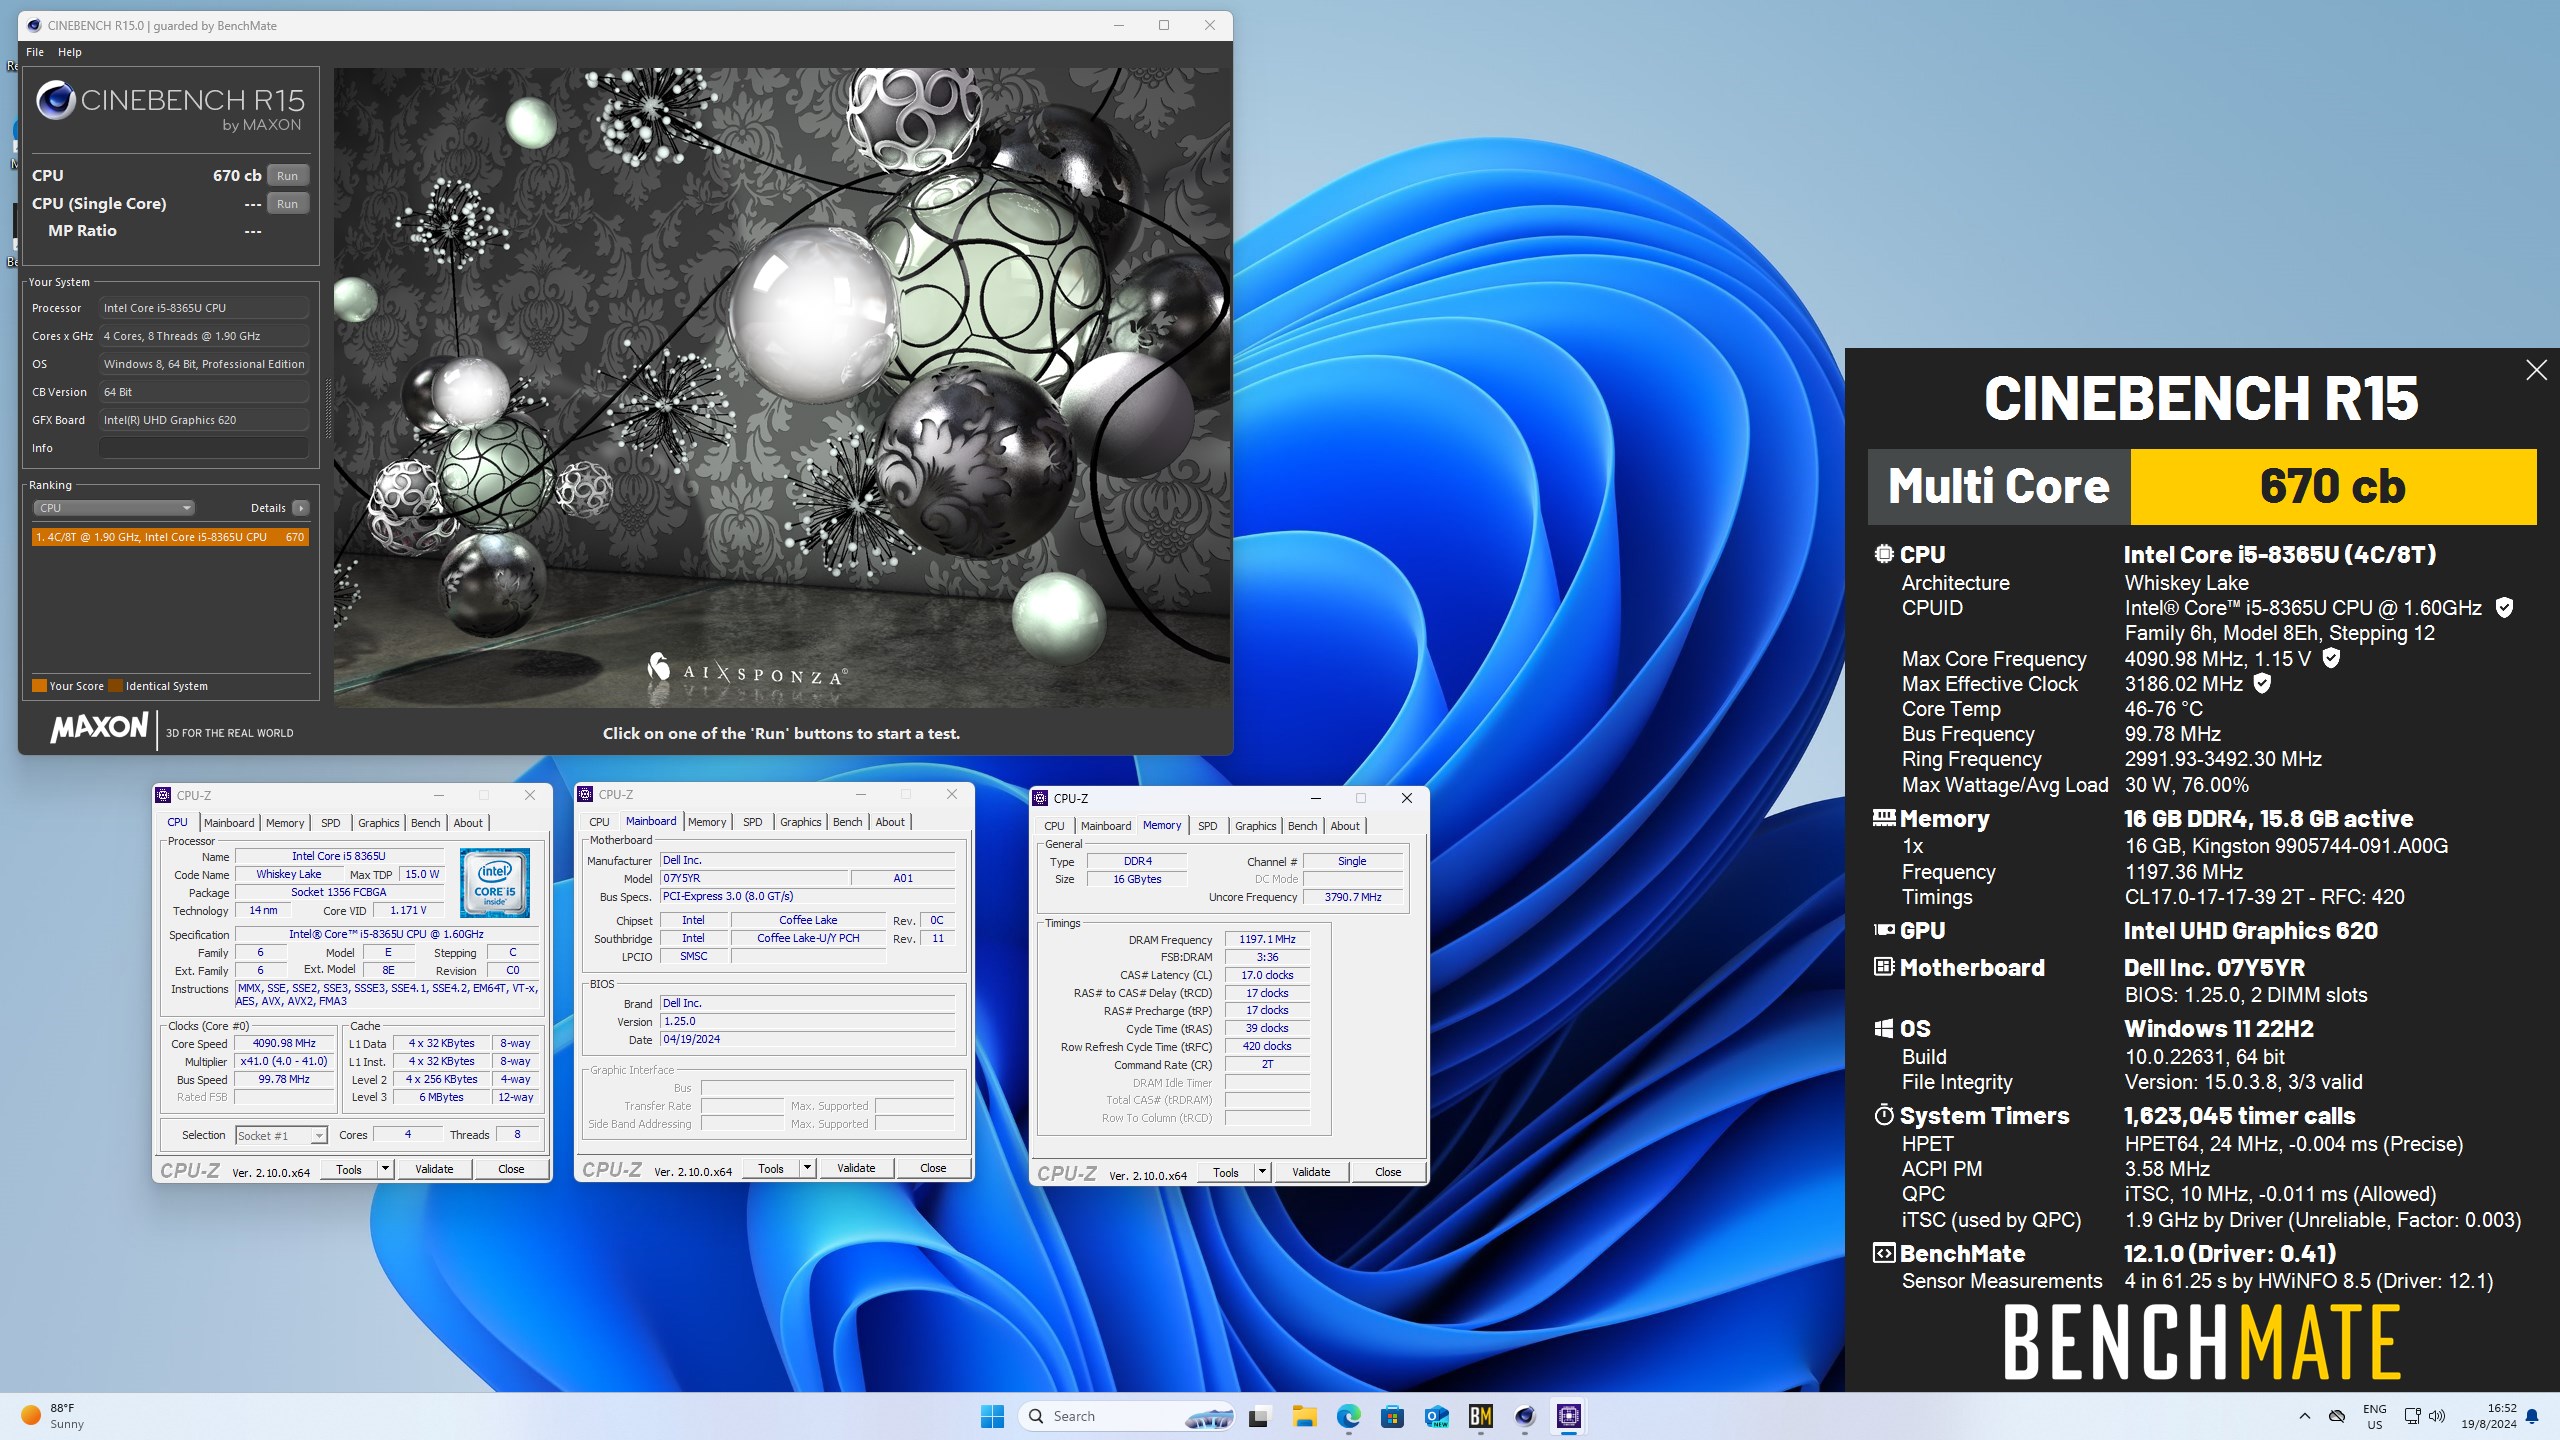Click the Identical System legend square
Image resolution: width=2560 pixels, height=1440 pixels.
point(115,686)
